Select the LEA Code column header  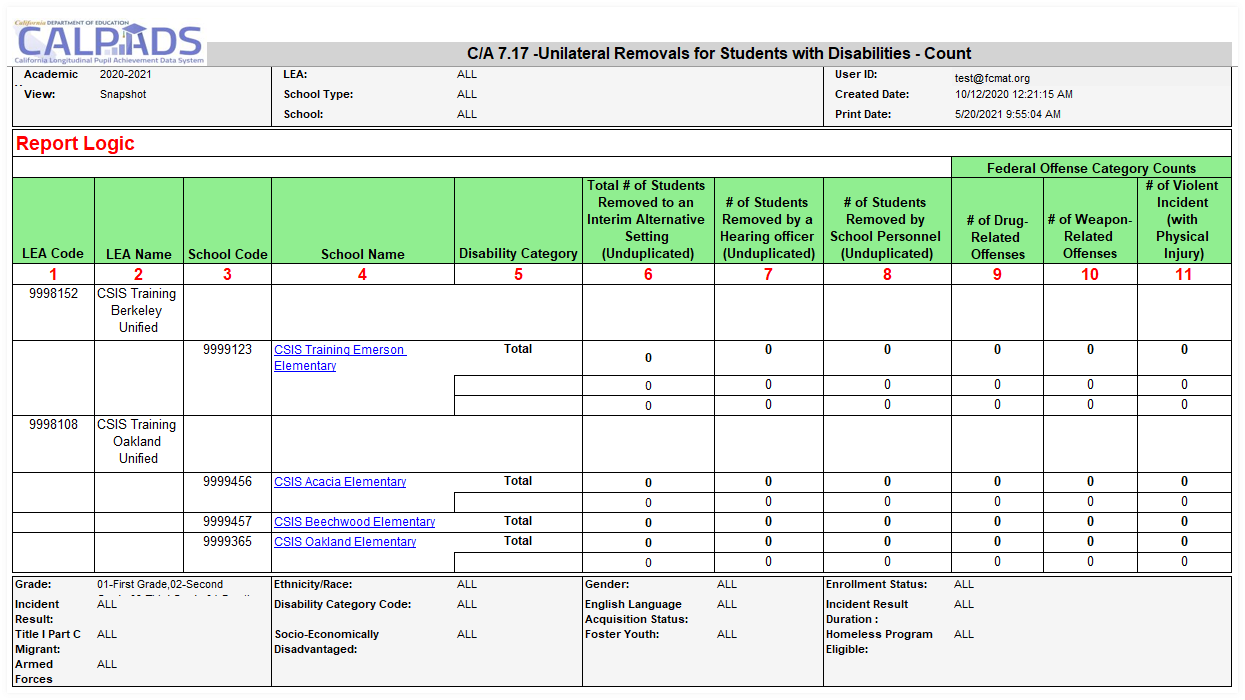point(52,254)
